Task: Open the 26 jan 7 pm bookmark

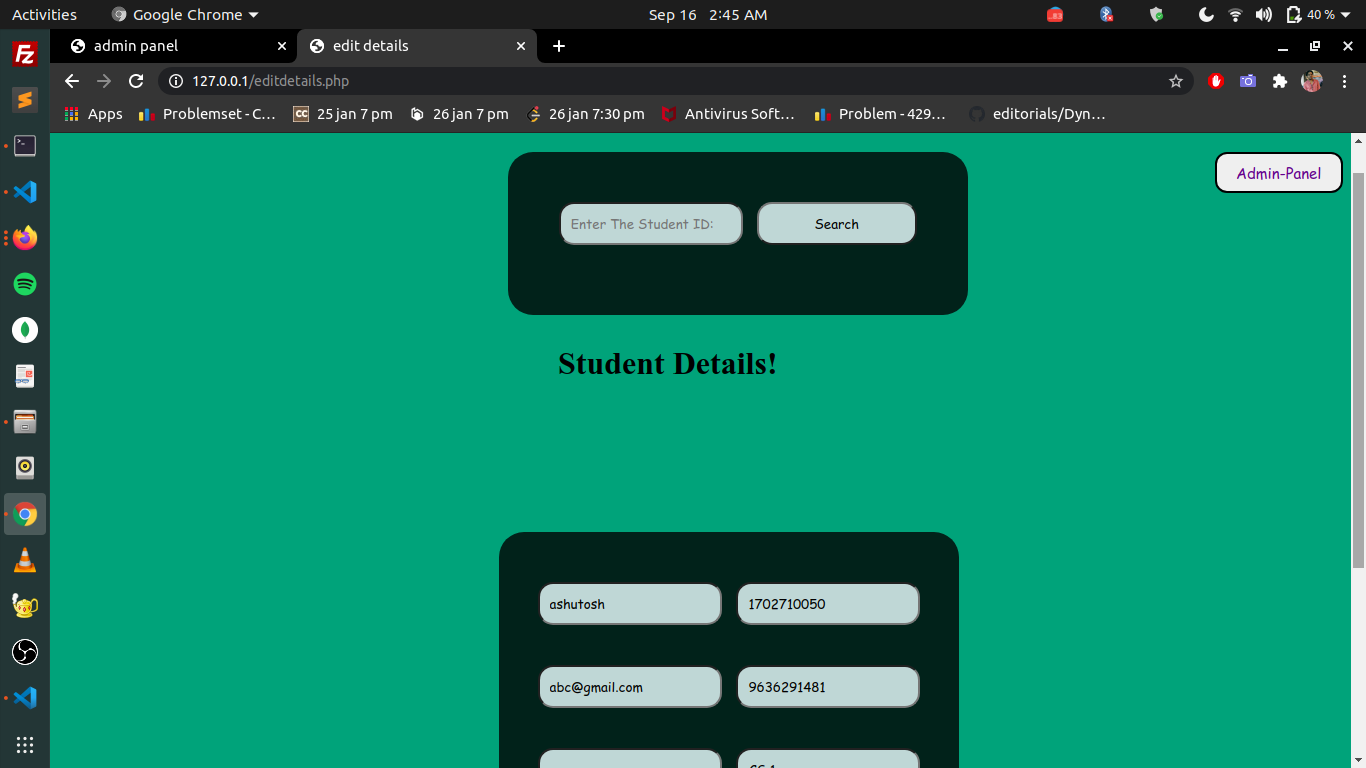Action: pyautogui.click(x=459, y=114)
